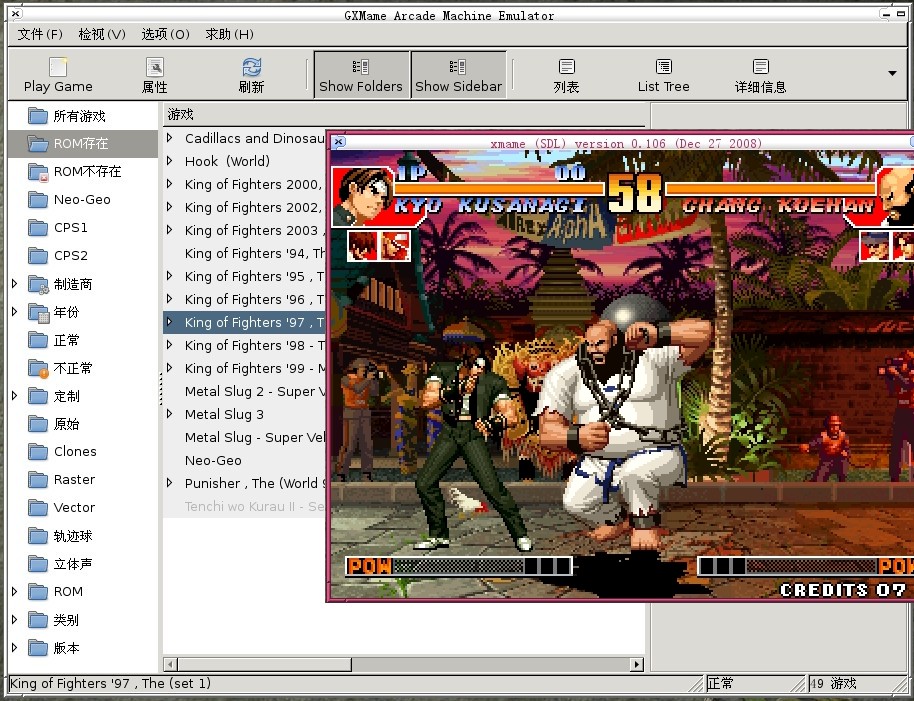Image resolution: width=914 pixels, height=701 pixels.
Task: Open the 文件(F) menu
Action: pyautogui.click(x=40, y=34)
